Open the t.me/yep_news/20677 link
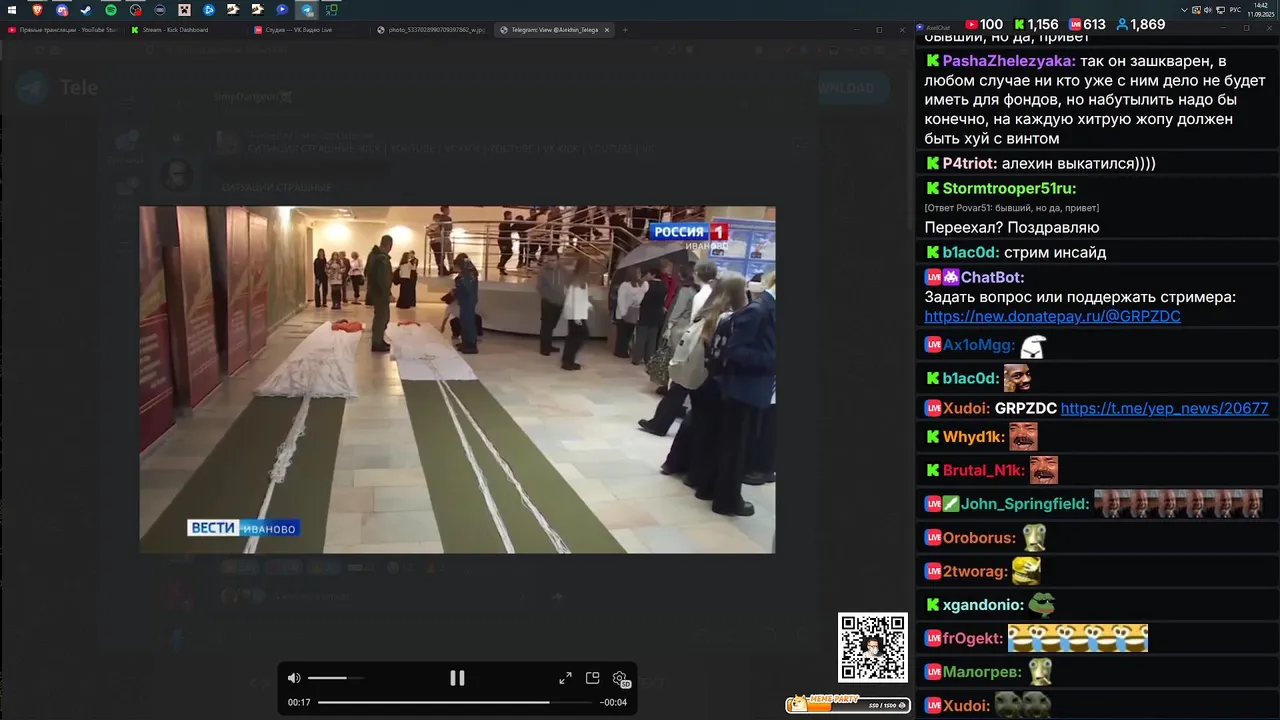This screenshot has width=1280, height=720. click(x=1164, y=408)
